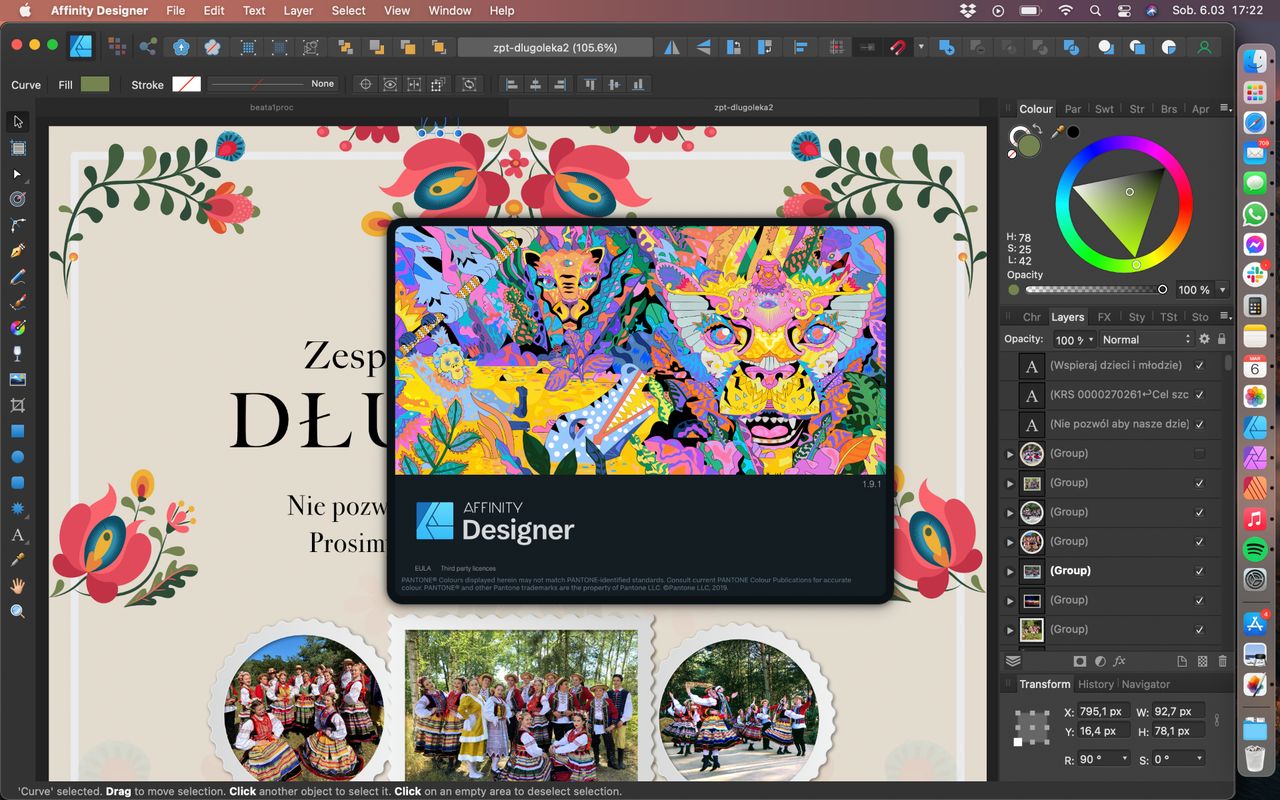
Task: Select the Ellipse tool
Action: [x=18, y=457]
